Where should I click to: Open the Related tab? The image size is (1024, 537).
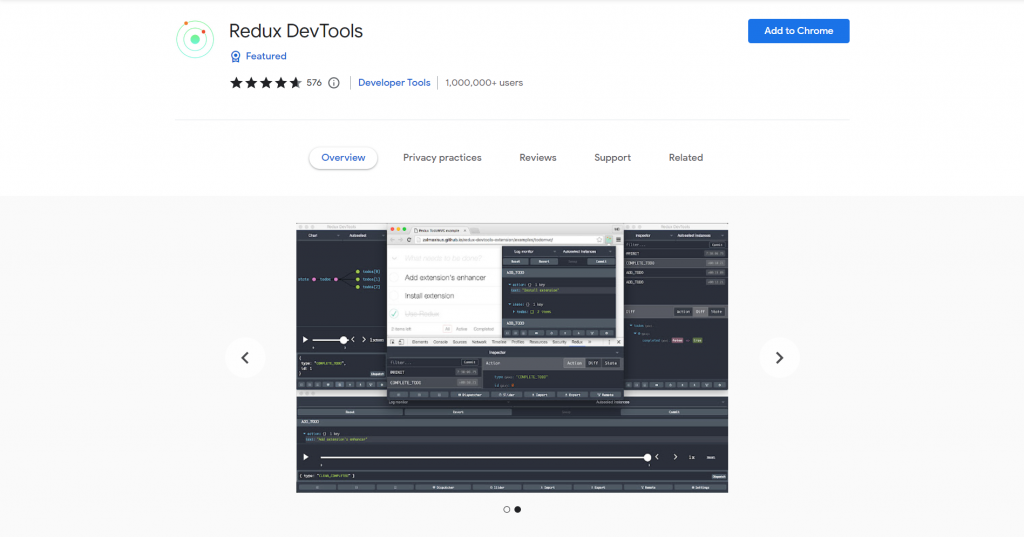(686, 157)
